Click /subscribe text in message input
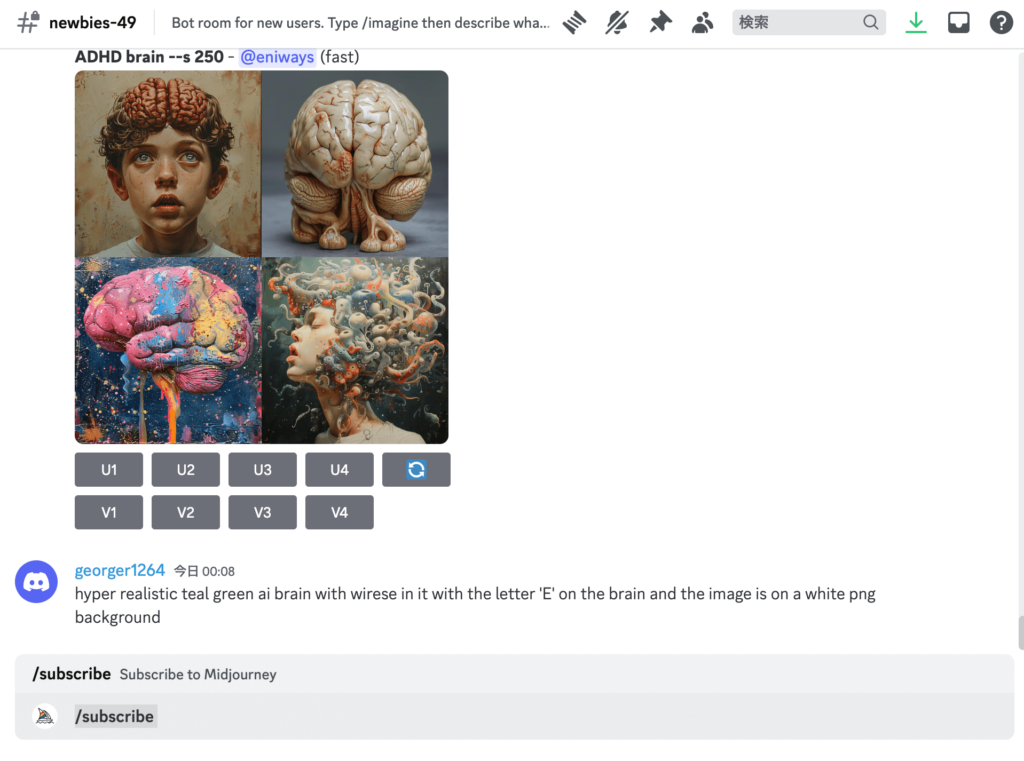This screenshot has height=761, width=1024. tap(115, 717)
